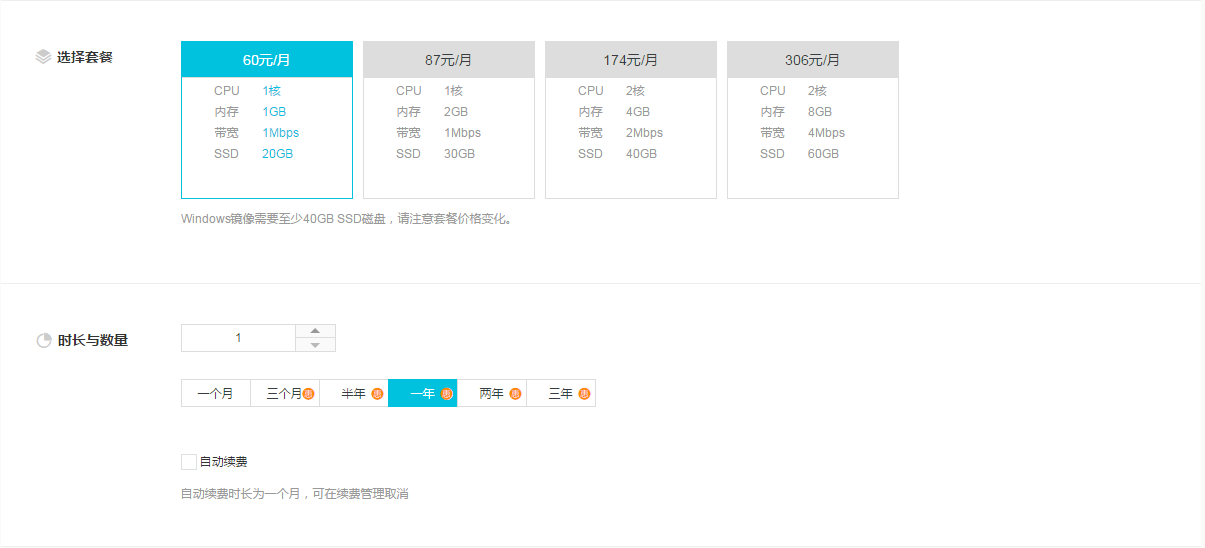Select the 87元/月 package card
Viewport: 1205px width, 548px height.
(449, 120)
